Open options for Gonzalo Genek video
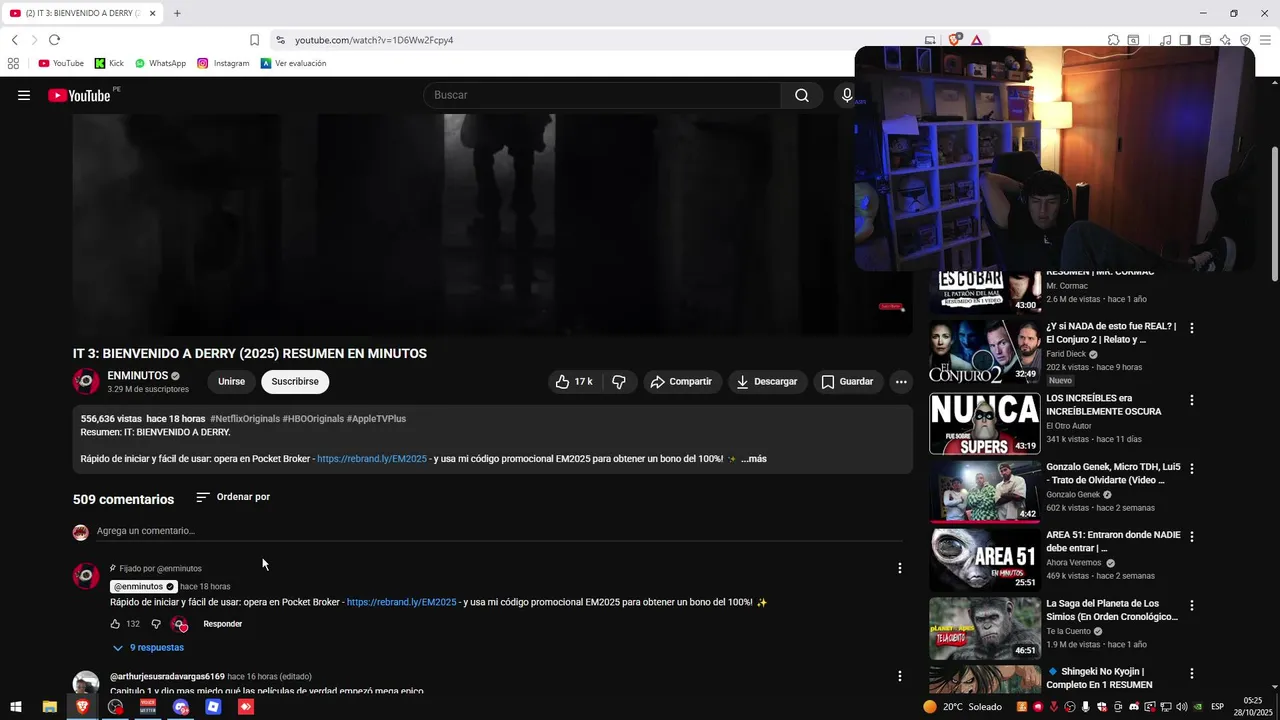The image size is (1280, 720). pyautogui.click(x=1191, y=468)
